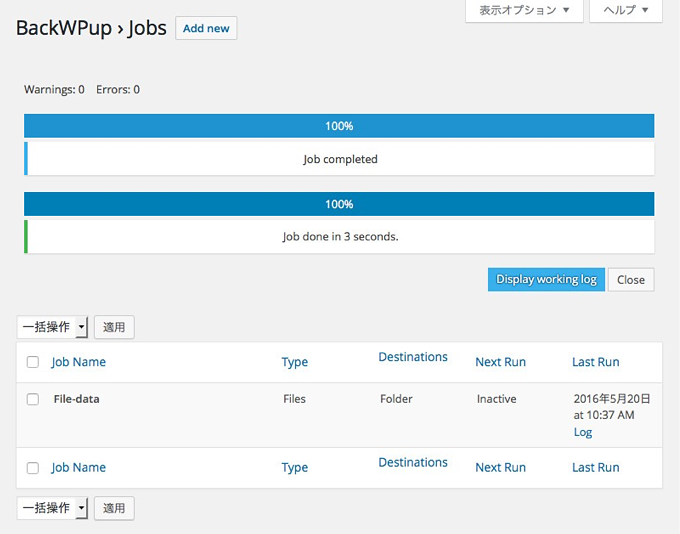The width and height of the screenshot is (680, 534).
Task: Click the Job done in 3 seconds message
Action: [x=340, y=237]
